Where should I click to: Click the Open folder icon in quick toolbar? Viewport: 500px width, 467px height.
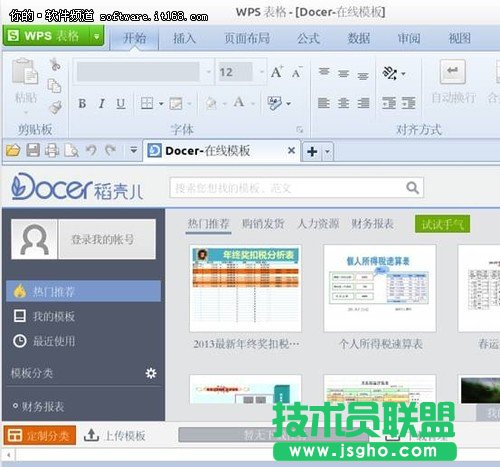13,151
